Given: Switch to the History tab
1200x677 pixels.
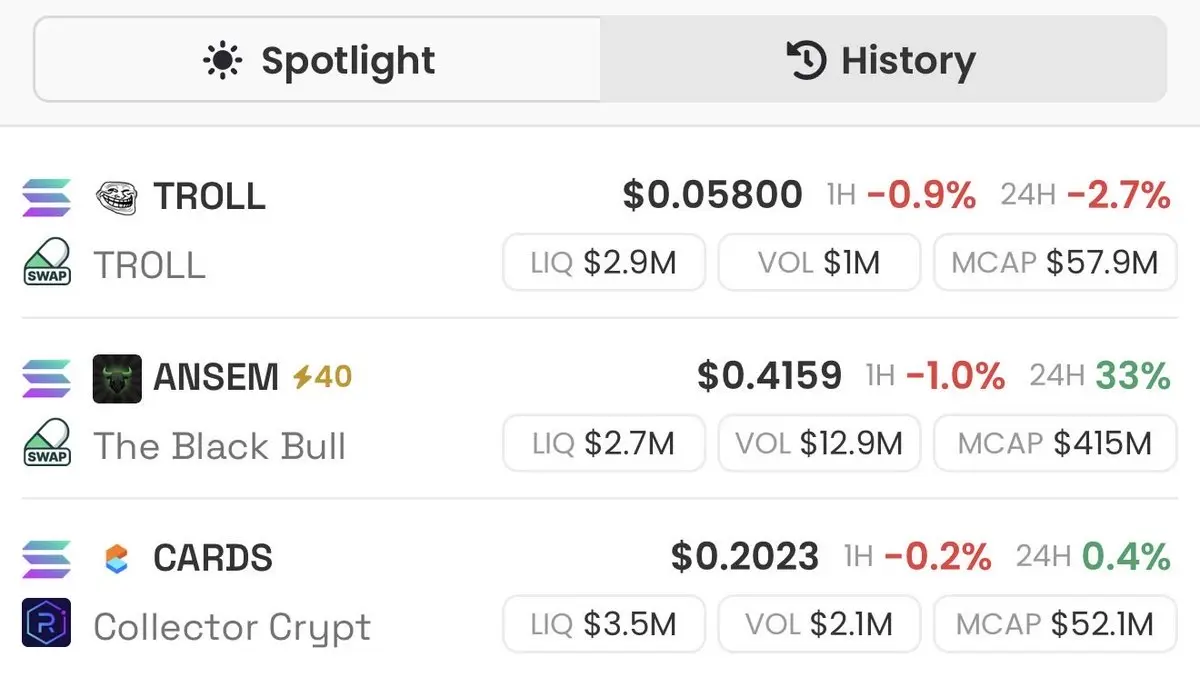Looking at the screenshot, I should pos(881,61).
